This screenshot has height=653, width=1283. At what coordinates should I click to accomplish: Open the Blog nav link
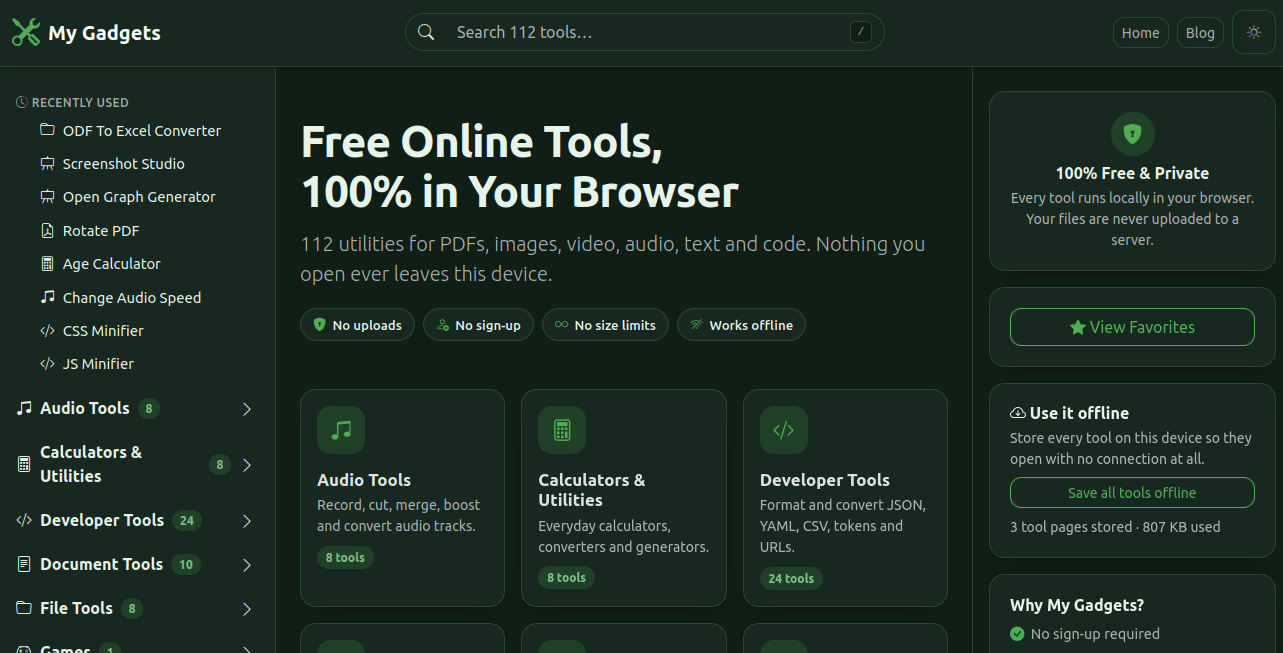pos(1200,32)
